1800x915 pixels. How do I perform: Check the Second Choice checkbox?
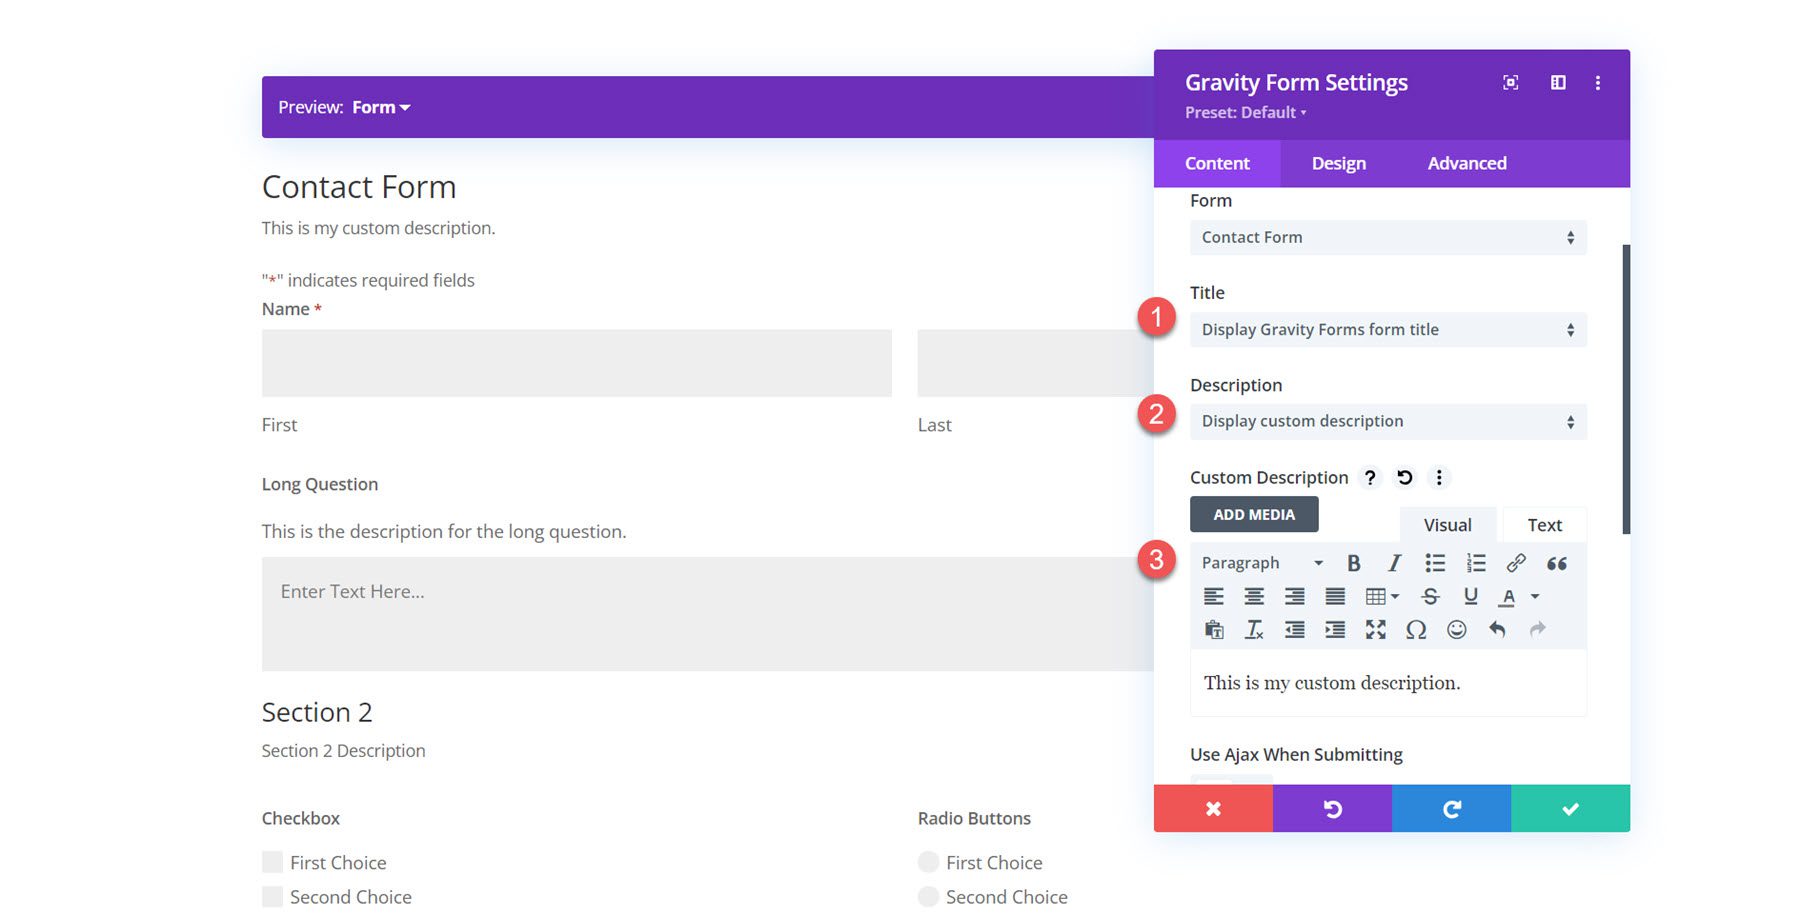pos(271,896)
